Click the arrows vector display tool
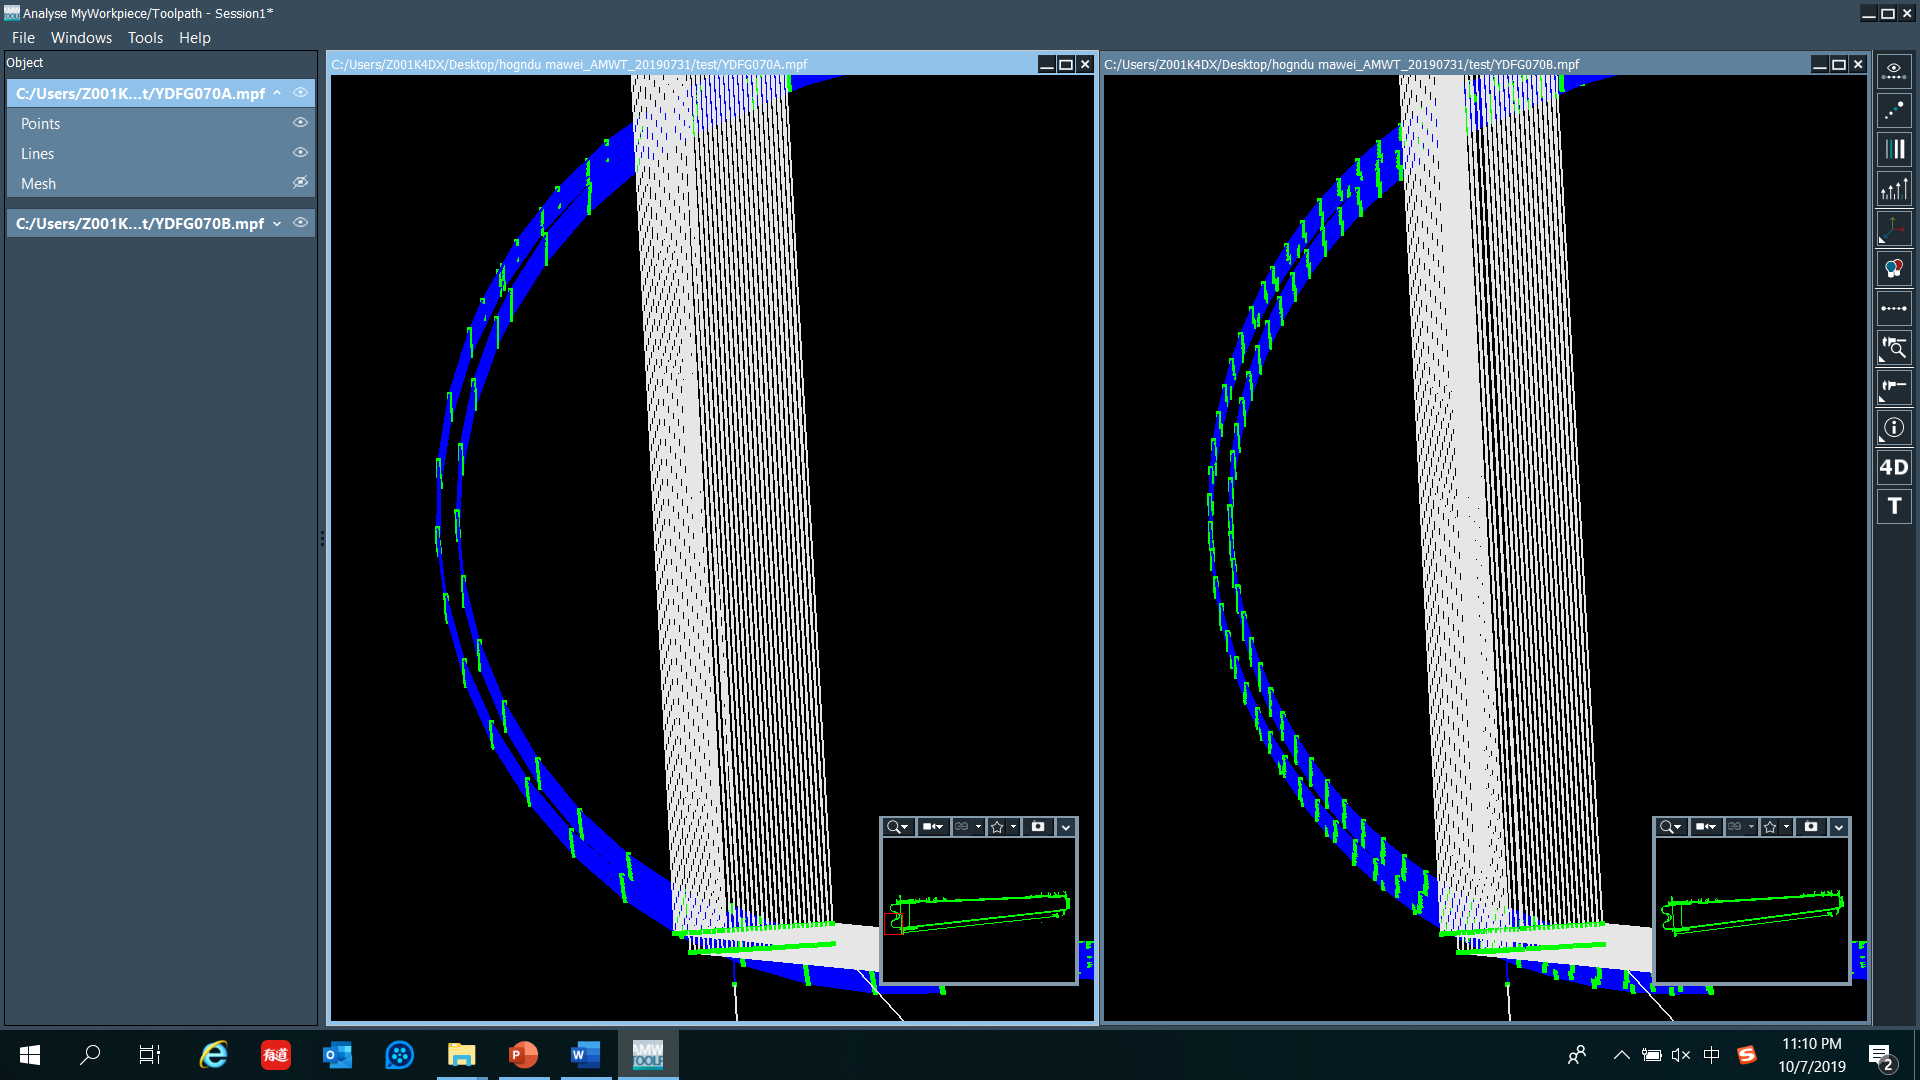1920x1080 pixels. tap(1893, 187)
